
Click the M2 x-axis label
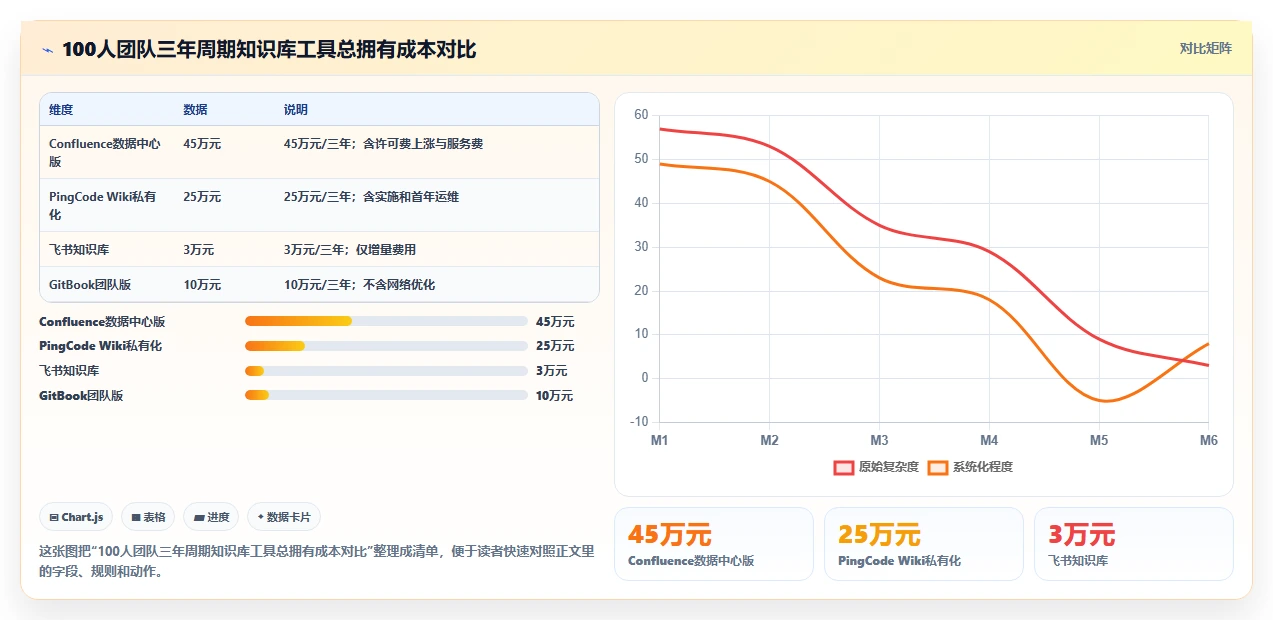click(x=770, y=440)
